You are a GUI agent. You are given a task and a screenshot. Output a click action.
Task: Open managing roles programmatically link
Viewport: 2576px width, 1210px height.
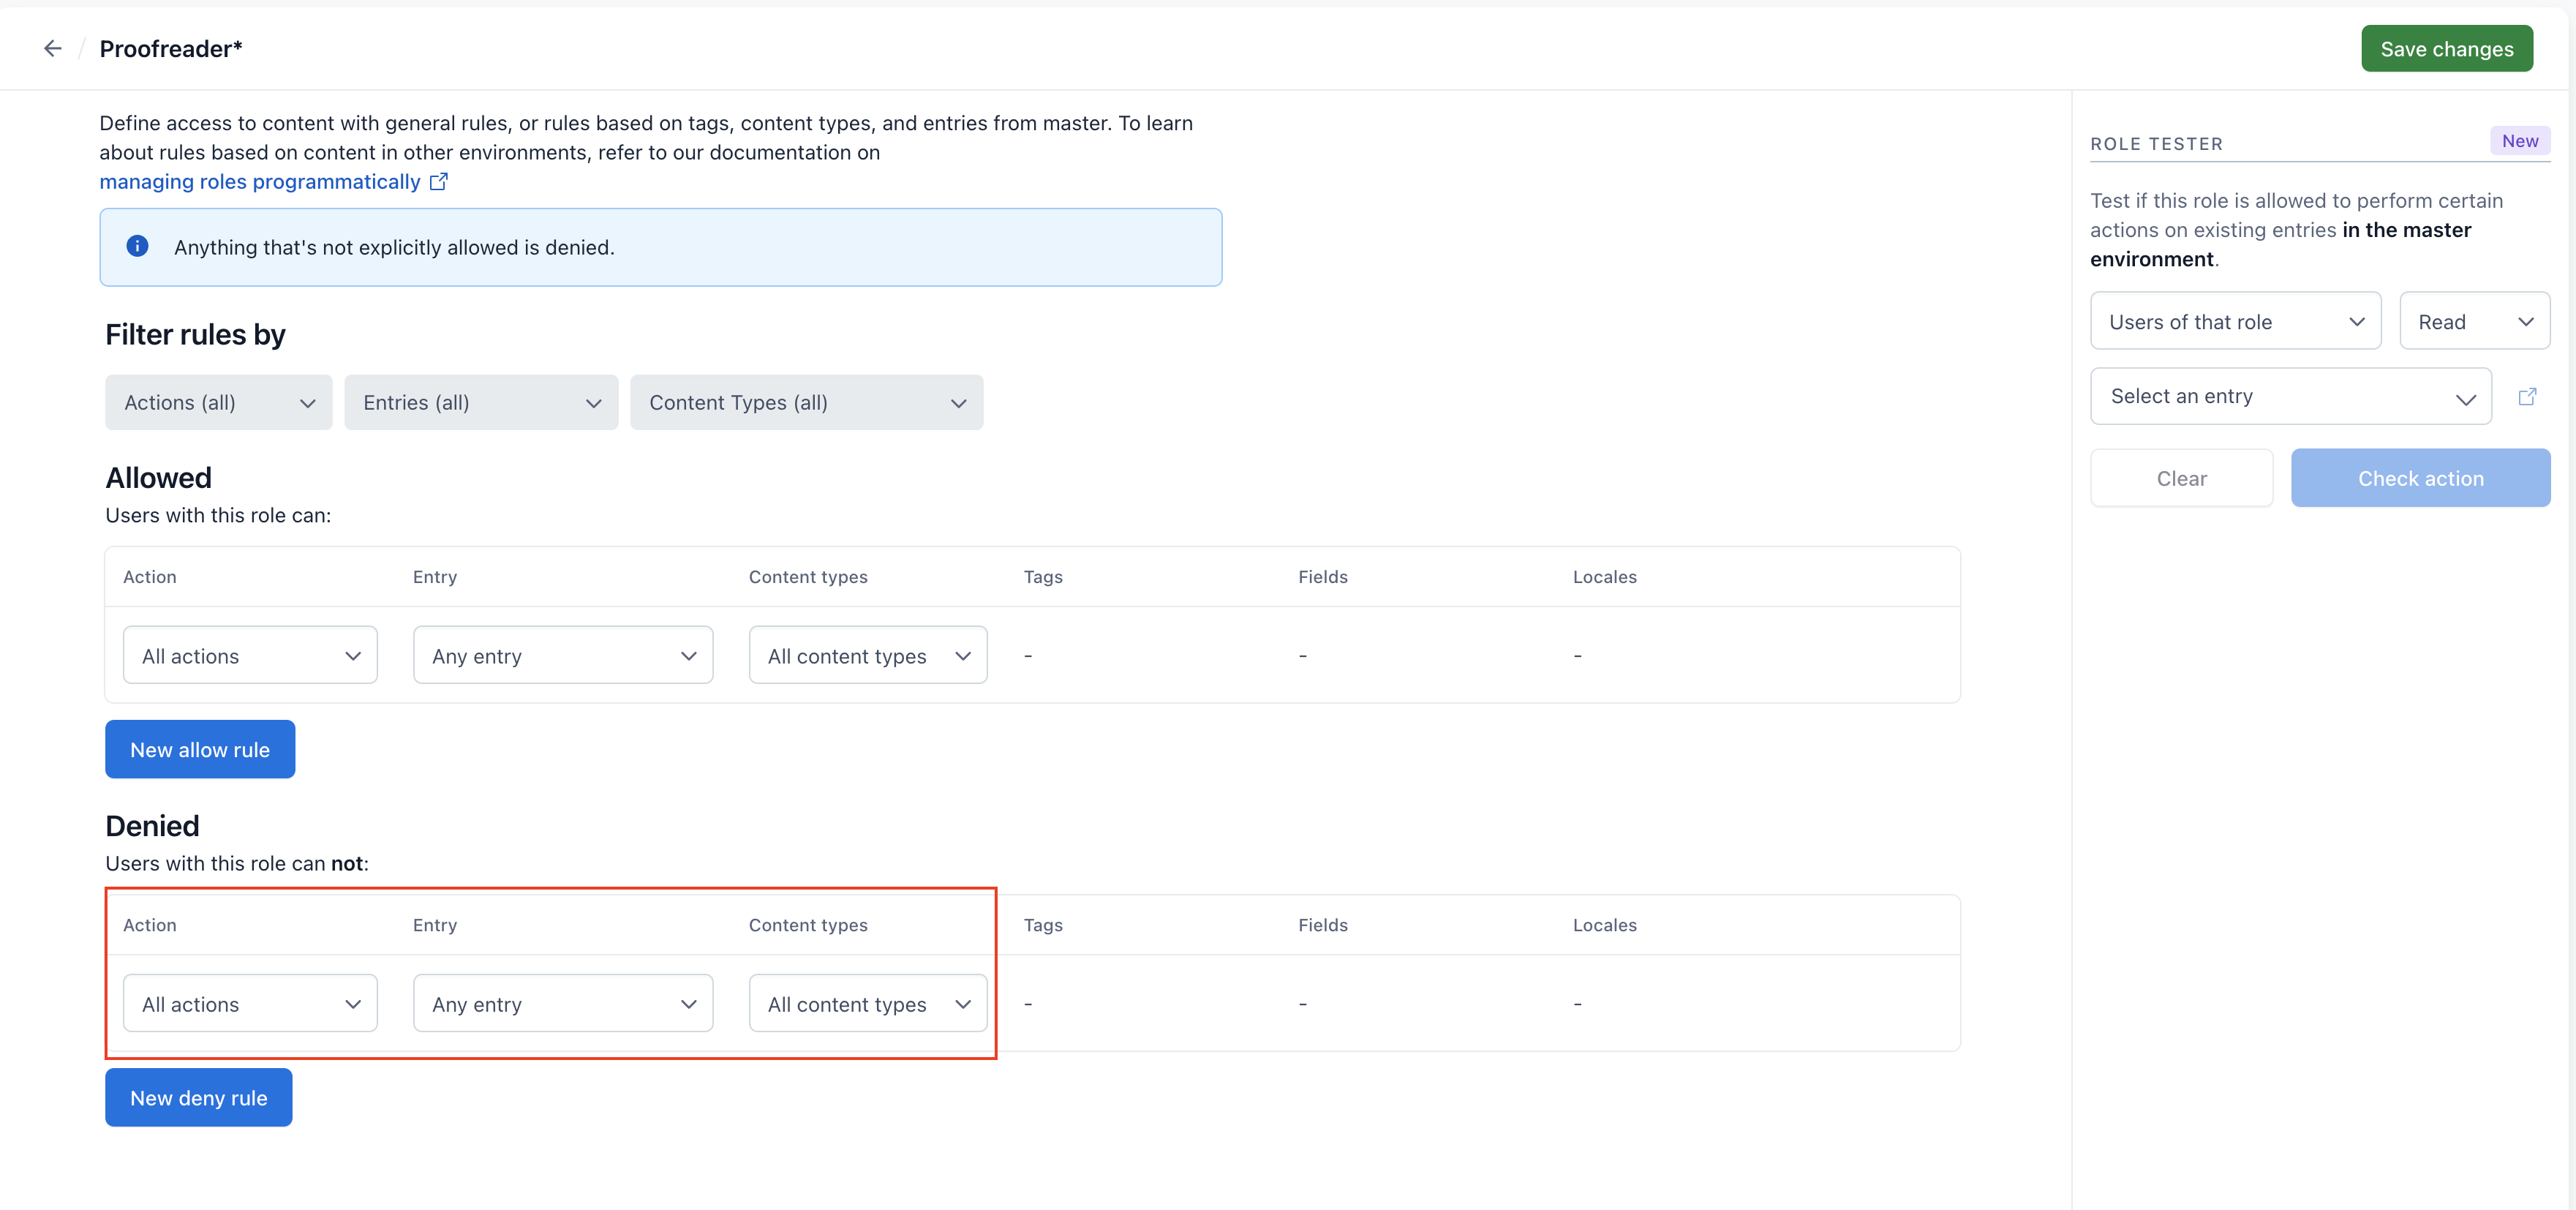pos(259,182)
